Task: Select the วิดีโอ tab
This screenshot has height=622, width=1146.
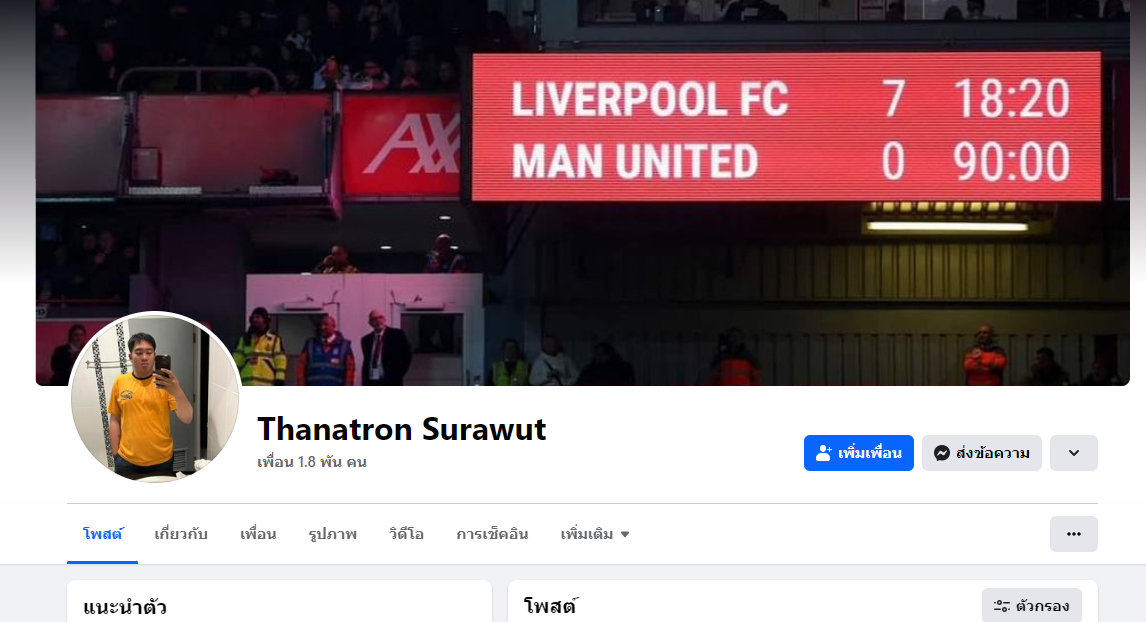Action: click(406, 534)
